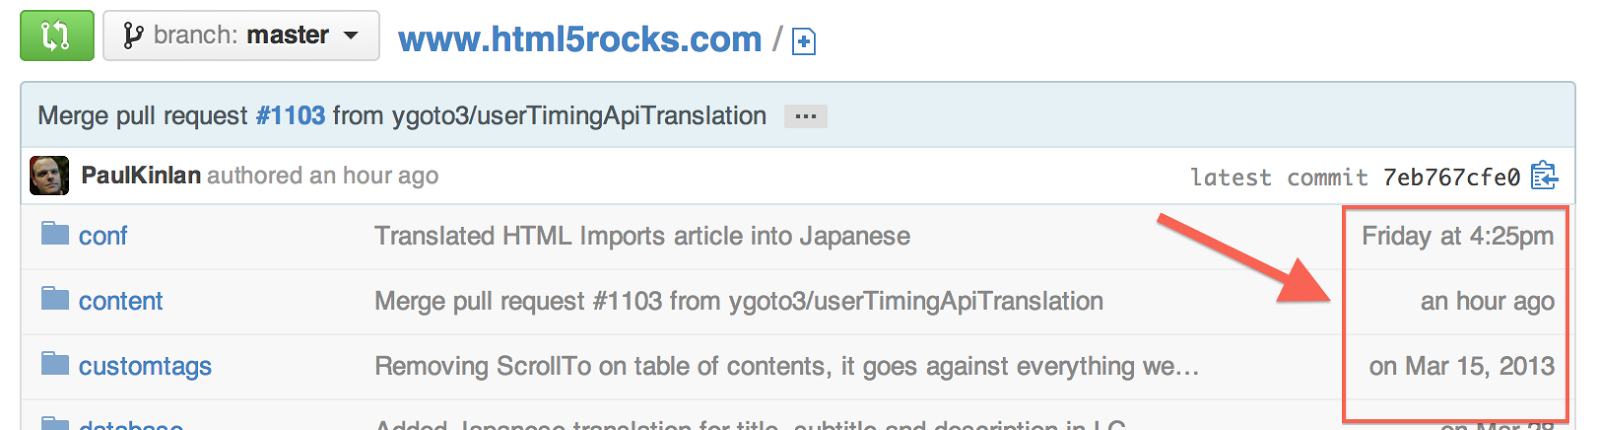The width and height of the screenshot is (1600, 430).
Task: Click 'Friday at 4:25pm' timestamp
Action: pos(1457,236)
